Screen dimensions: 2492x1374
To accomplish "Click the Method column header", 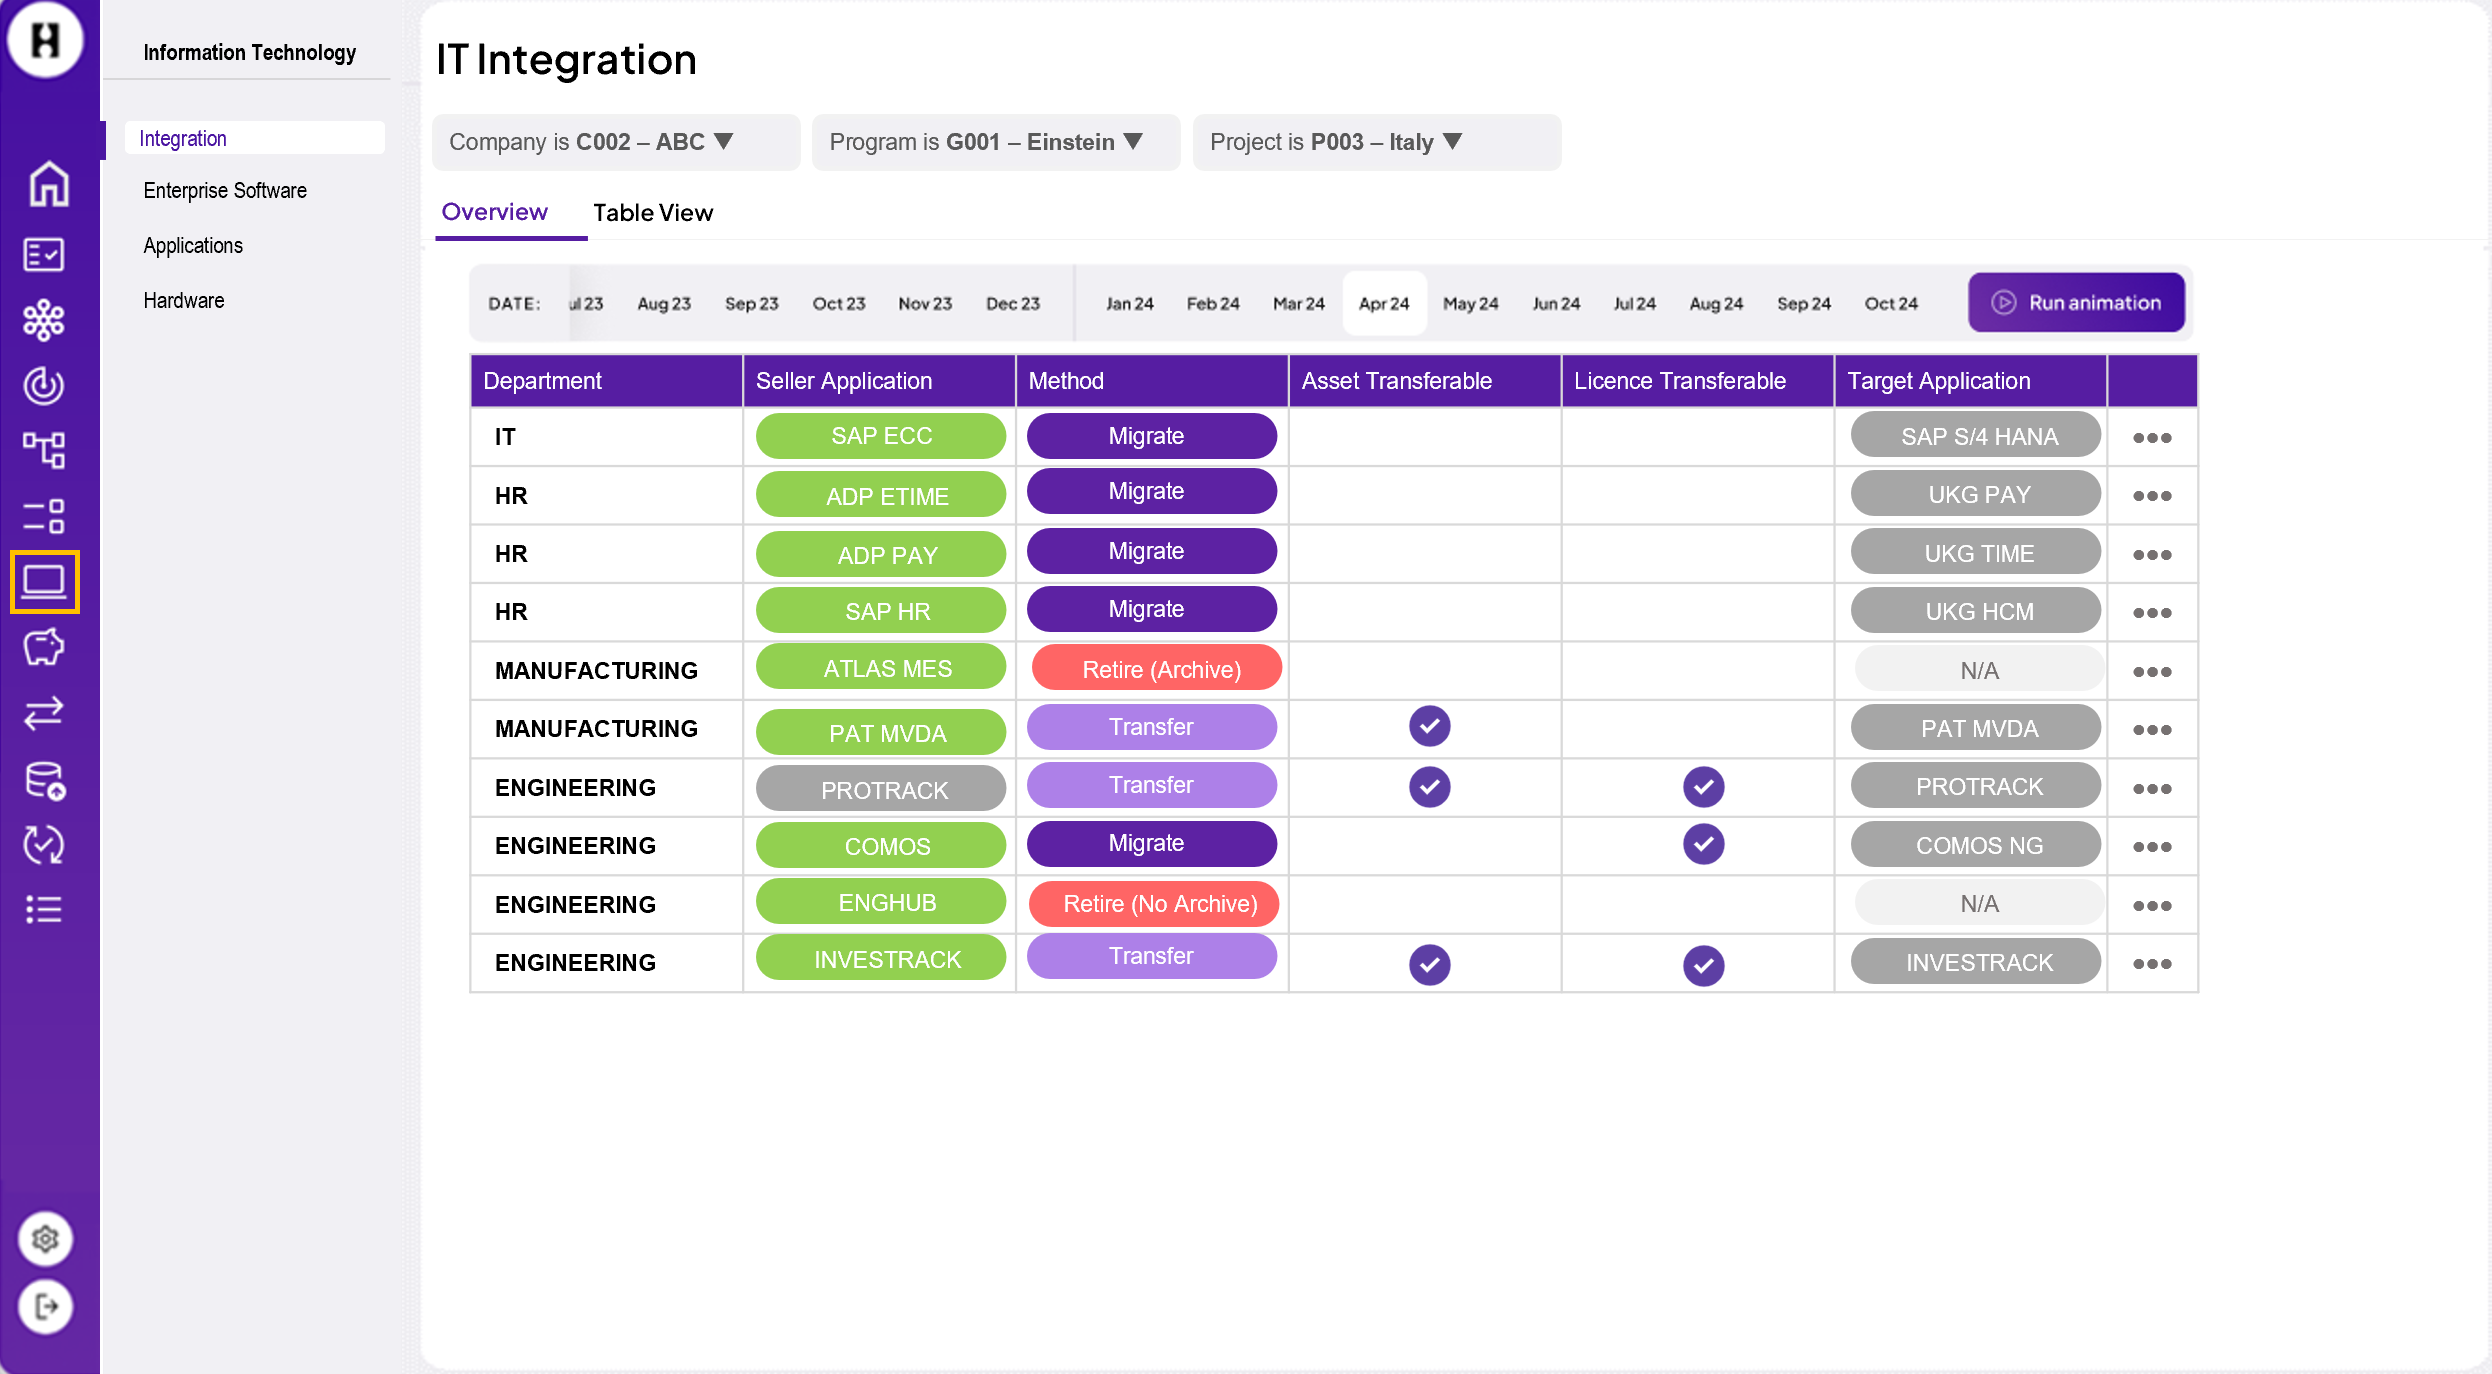I will (1152, 381).
